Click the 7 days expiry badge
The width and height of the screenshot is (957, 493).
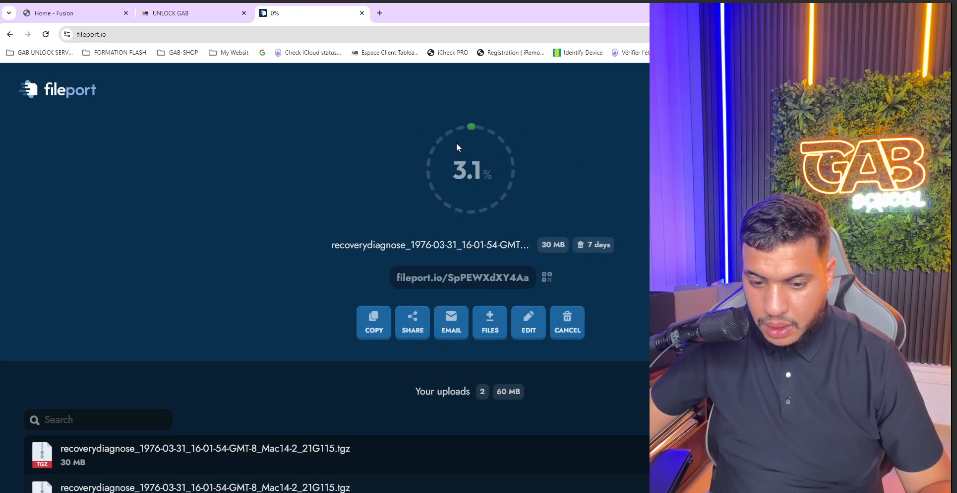coord(593,245)
